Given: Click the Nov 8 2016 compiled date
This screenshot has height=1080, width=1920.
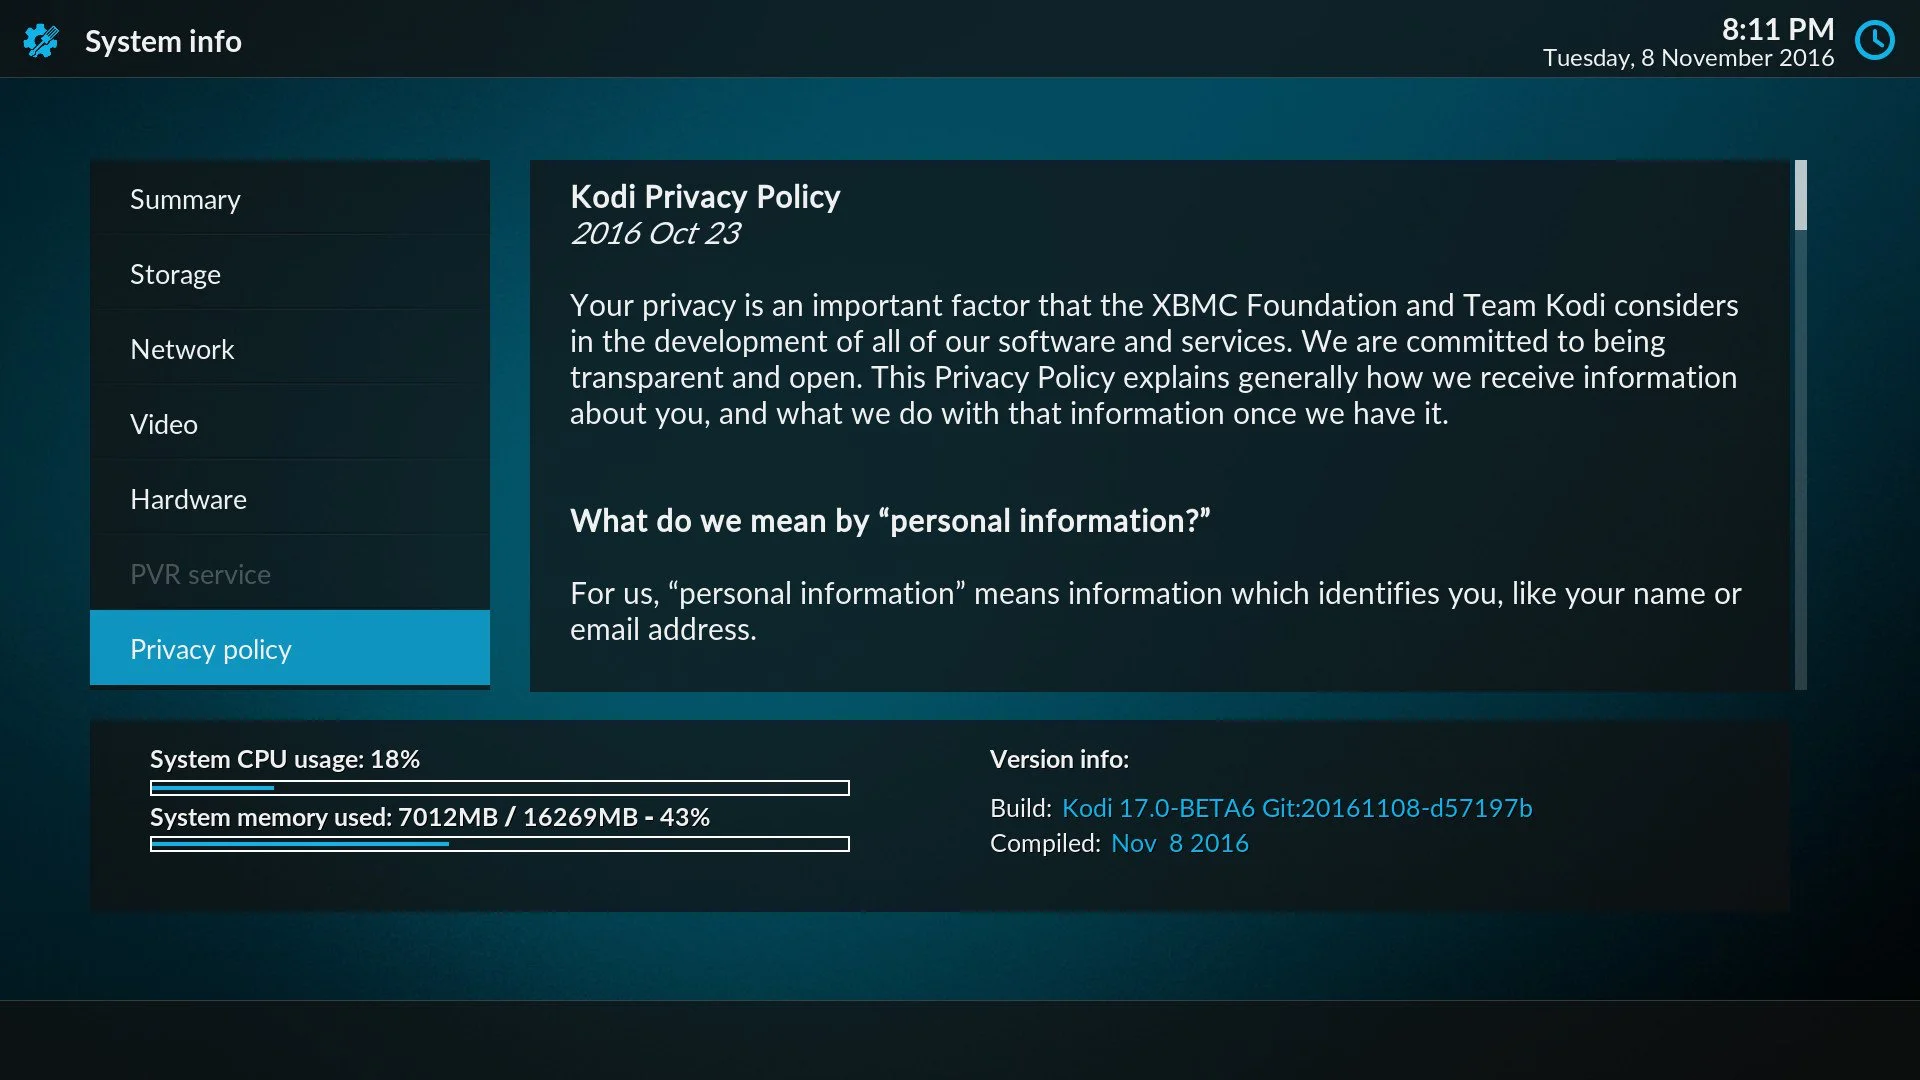Looking at the screenshot, I should click(x=1179, y=844).
